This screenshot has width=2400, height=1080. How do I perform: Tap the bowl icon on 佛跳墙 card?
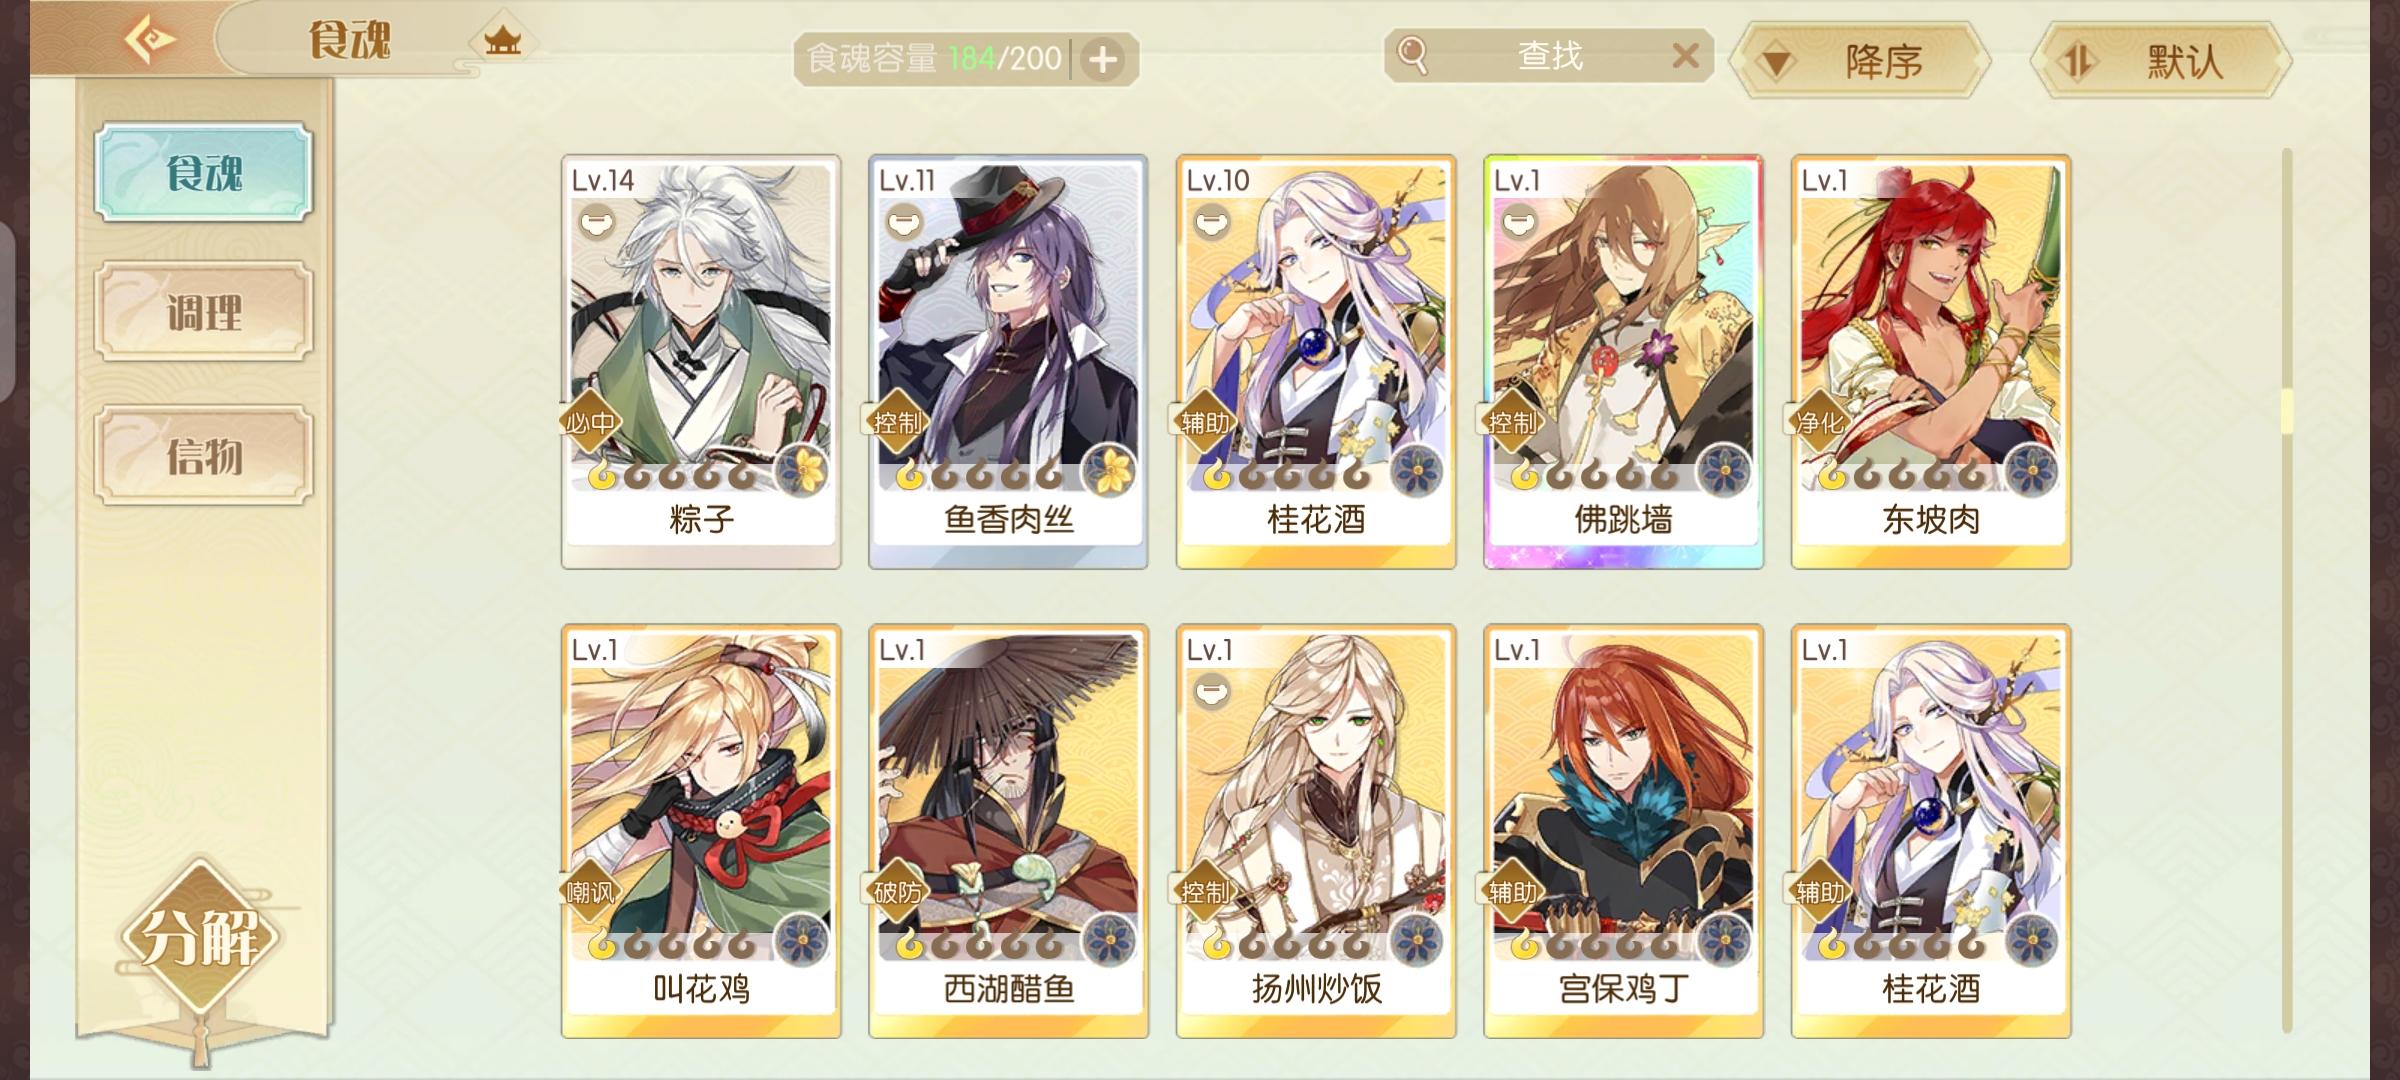[x=1517, y=220]
